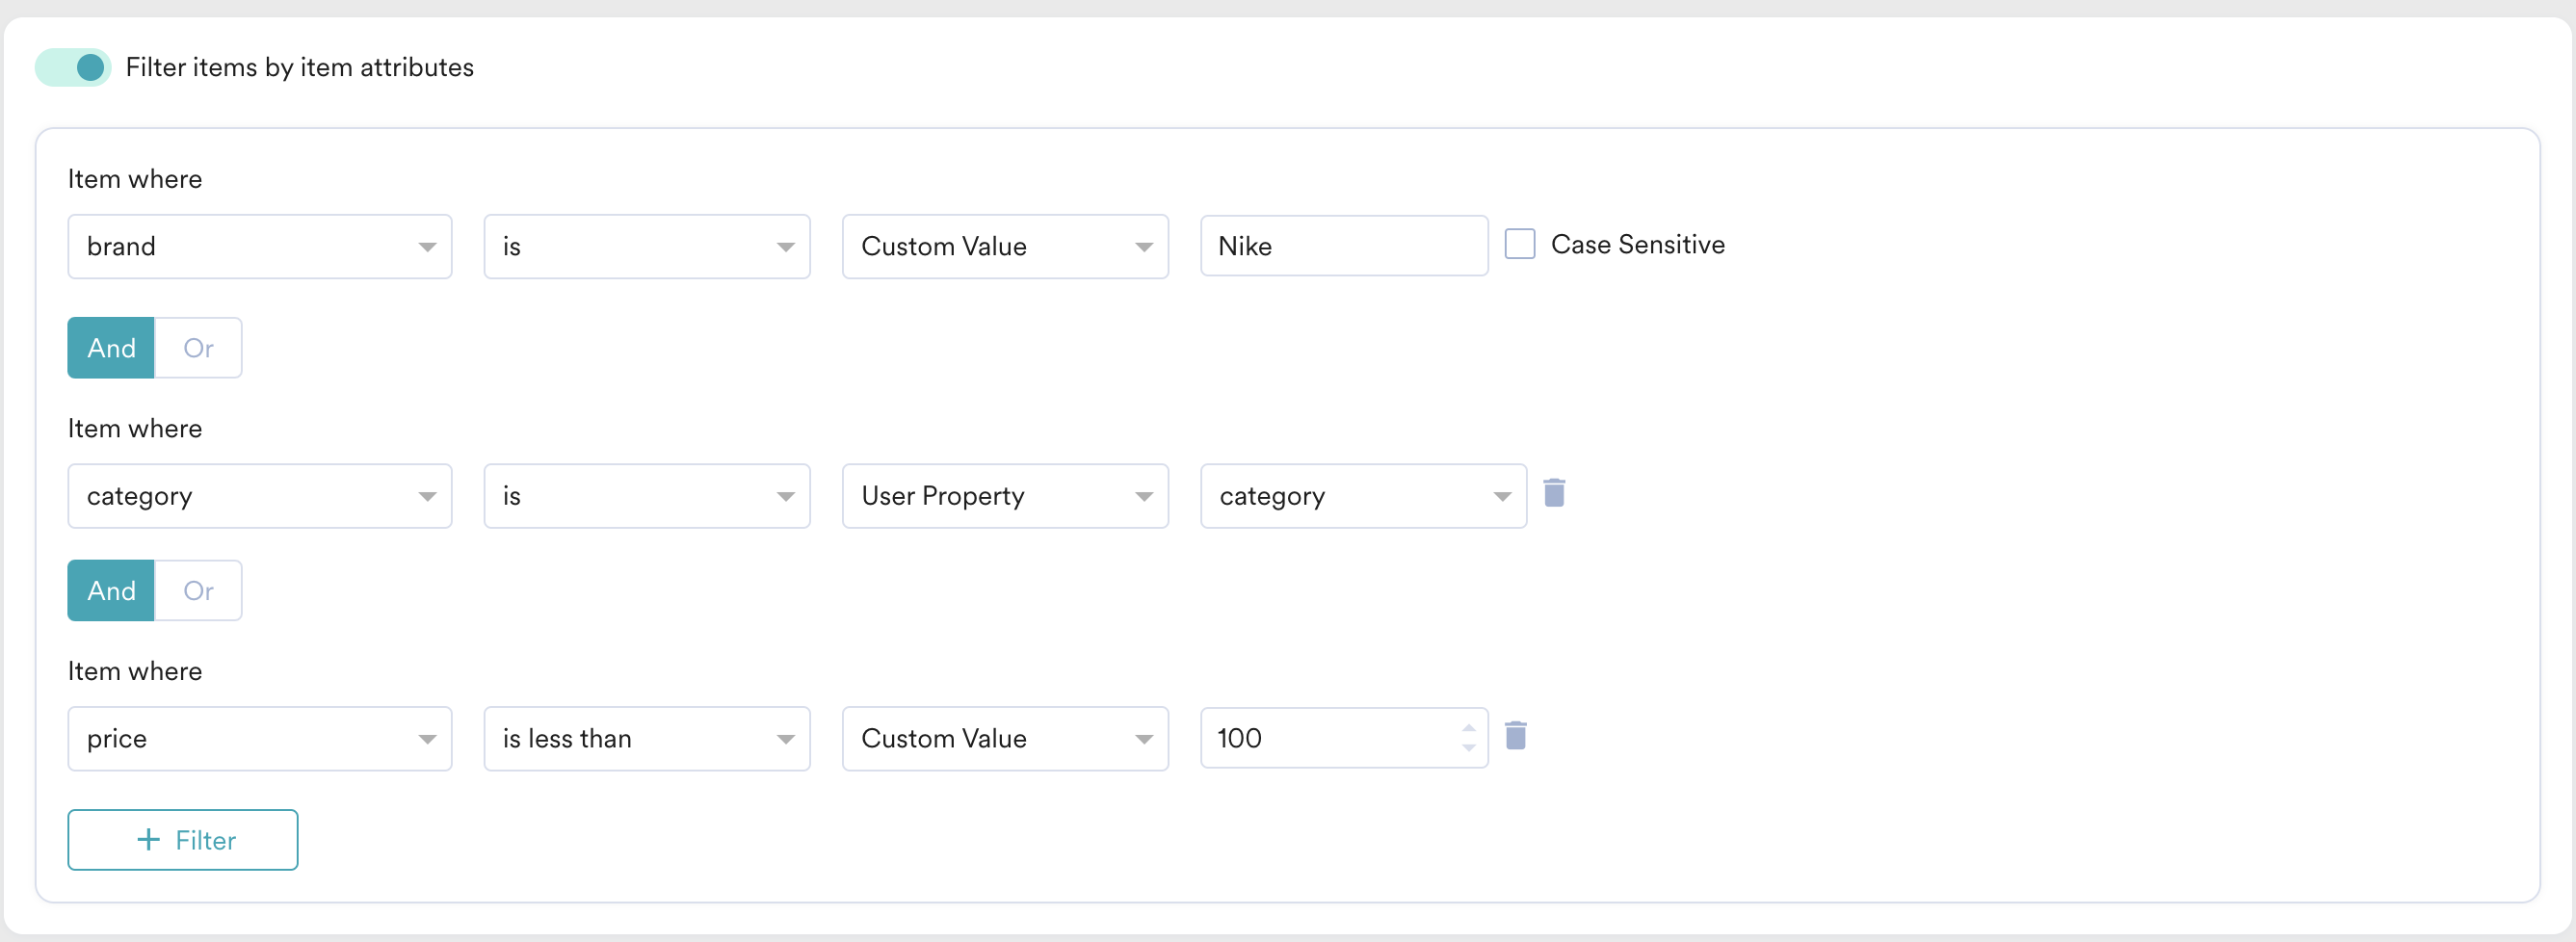Click the Nike text input field
Viewport: 2576px width, 942px height.
(x=1343, y=247)
